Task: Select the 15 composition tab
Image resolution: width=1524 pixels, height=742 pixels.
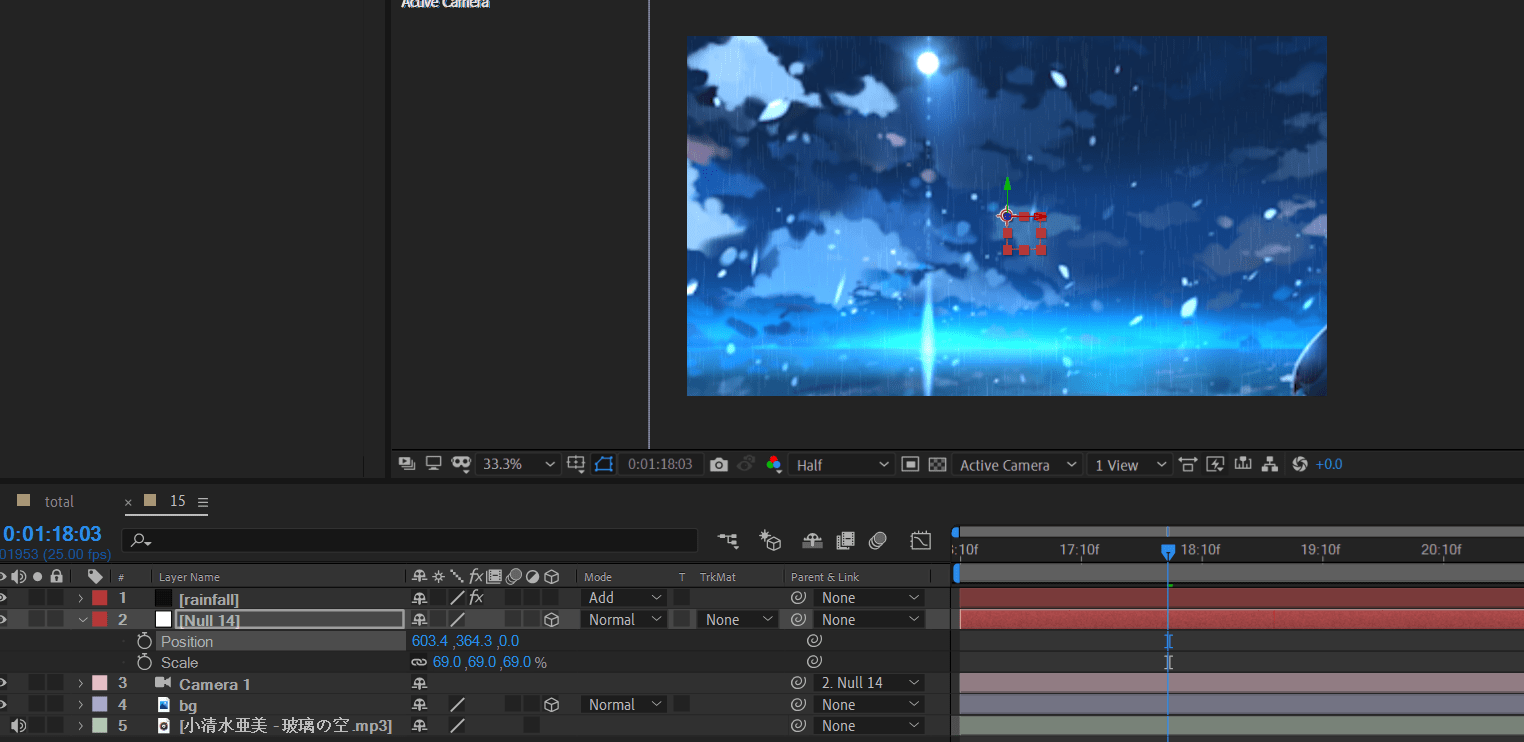Action: tap(177, 501)
